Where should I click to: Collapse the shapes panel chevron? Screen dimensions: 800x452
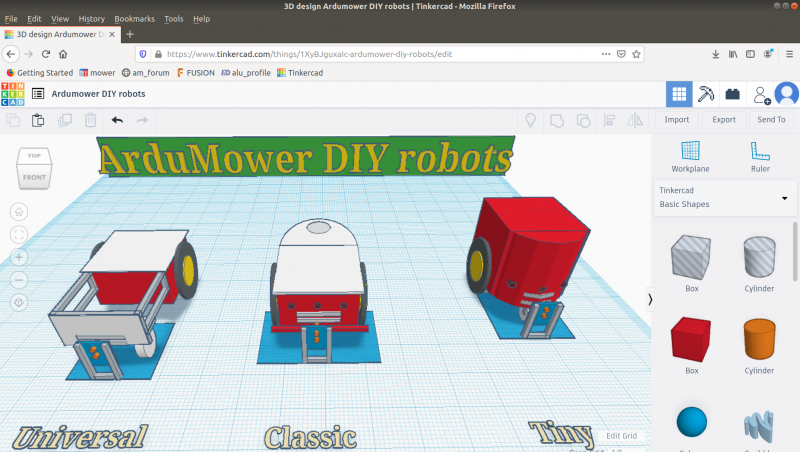650,299
